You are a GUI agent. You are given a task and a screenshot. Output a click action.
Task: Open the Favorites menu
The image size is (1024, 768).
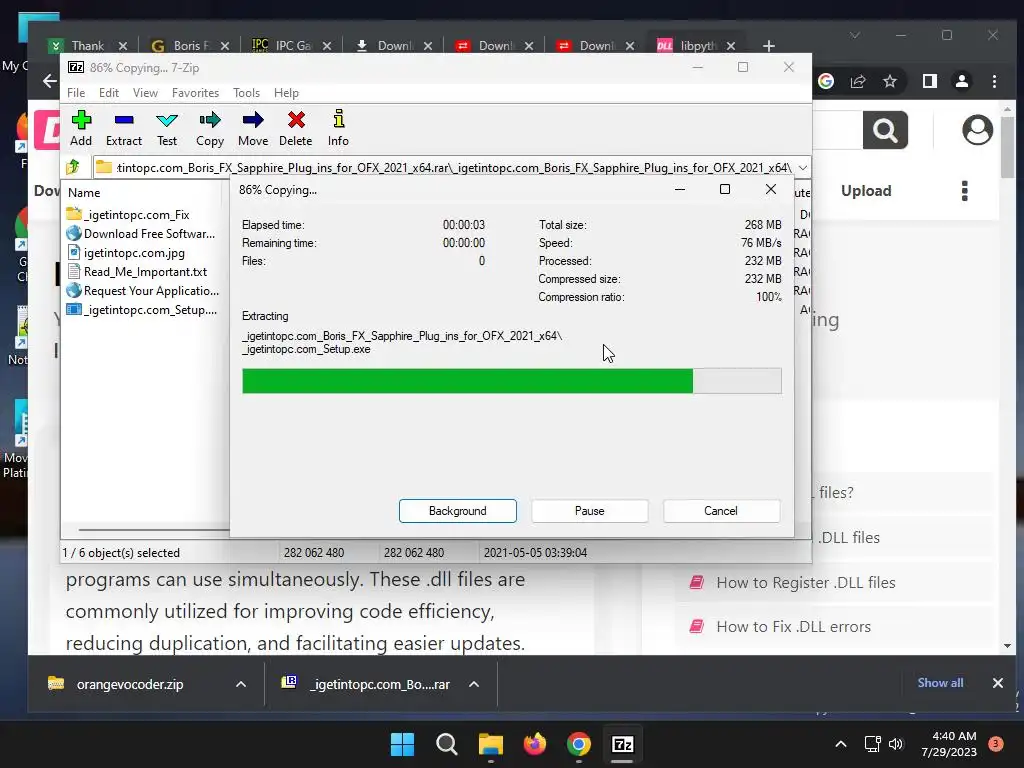[195, 93]
